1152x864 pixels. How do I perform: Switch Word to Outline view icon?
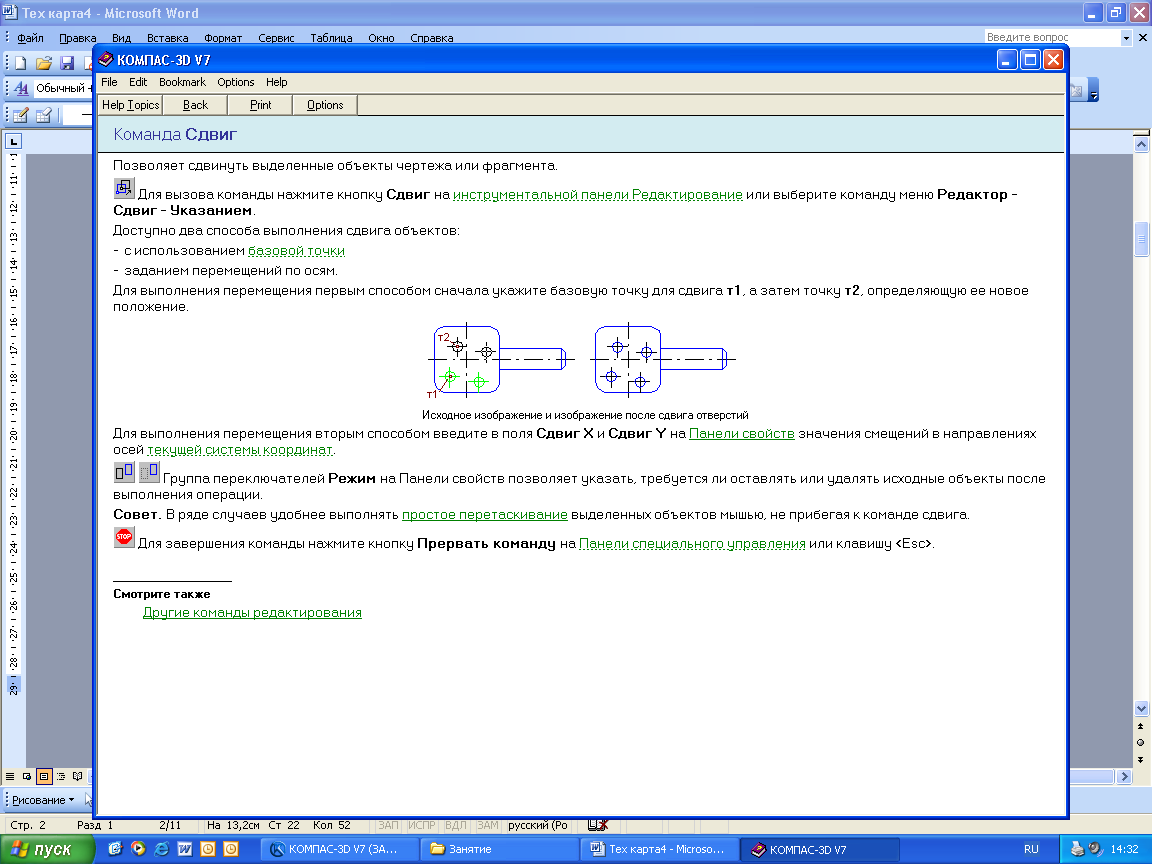pos(61,776)
